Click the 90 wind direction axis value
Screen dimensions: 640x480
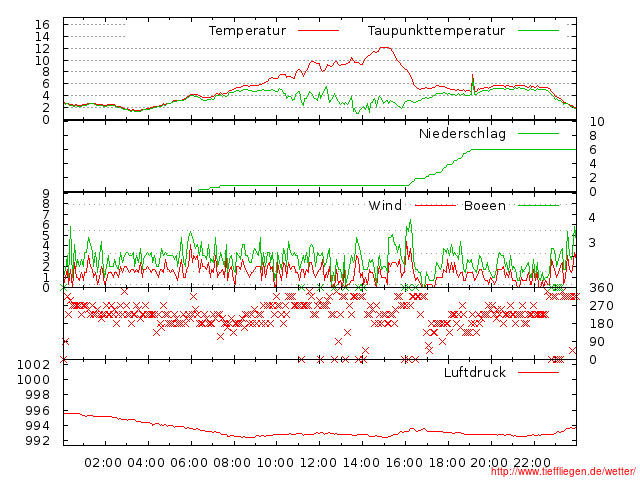click(597, 342)
